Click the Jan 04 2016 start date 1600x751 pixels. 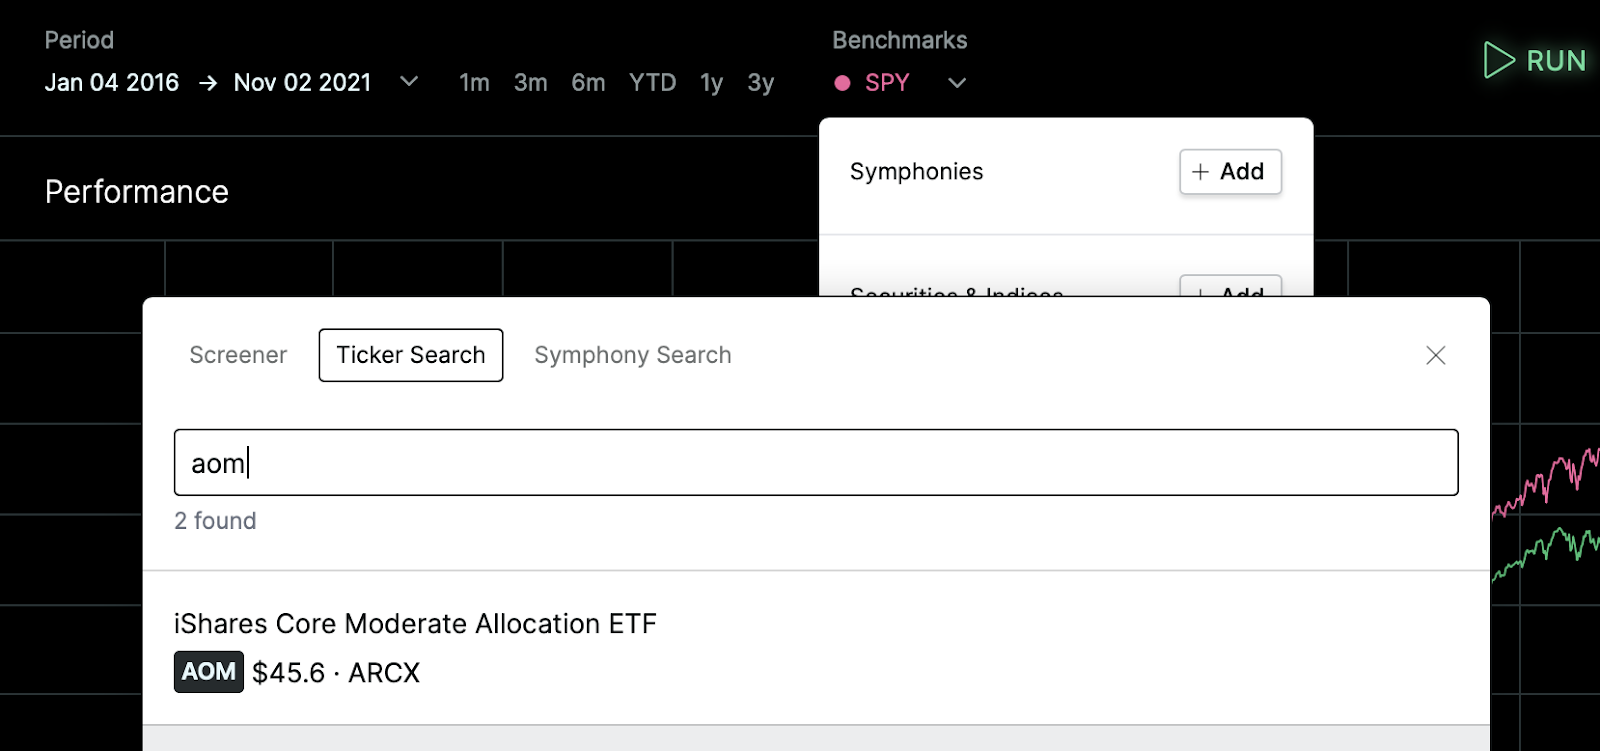pyautogui.click(x=112, y=83)
